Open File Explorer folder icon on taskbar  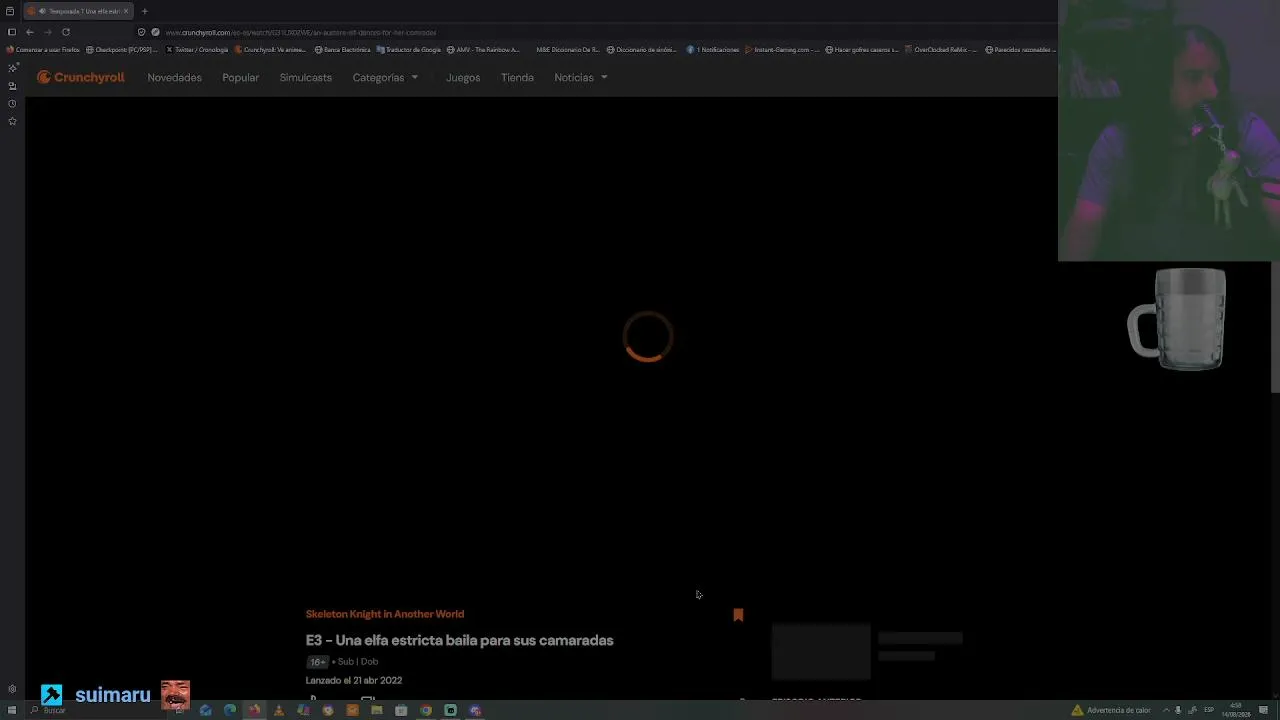click(376, 710)
